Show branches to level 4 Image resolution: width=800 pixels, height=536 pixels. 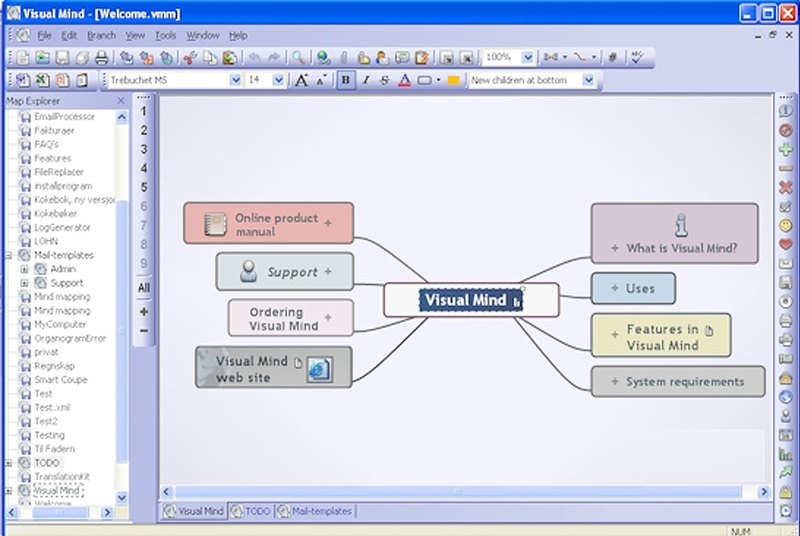[143, 168]
